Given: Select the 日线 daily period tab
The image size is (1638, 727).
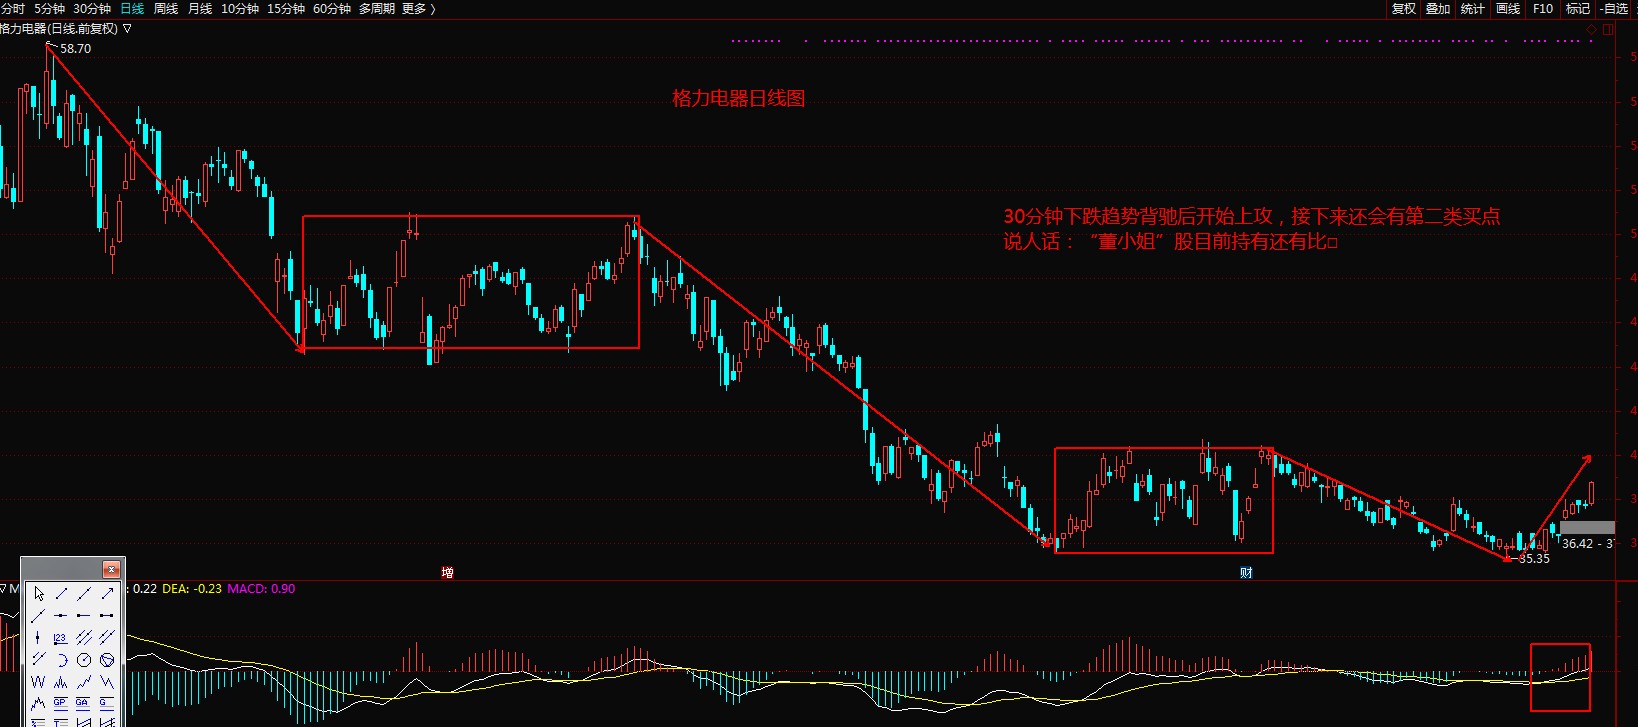Looking at the screenshot, I should [132, 8].
